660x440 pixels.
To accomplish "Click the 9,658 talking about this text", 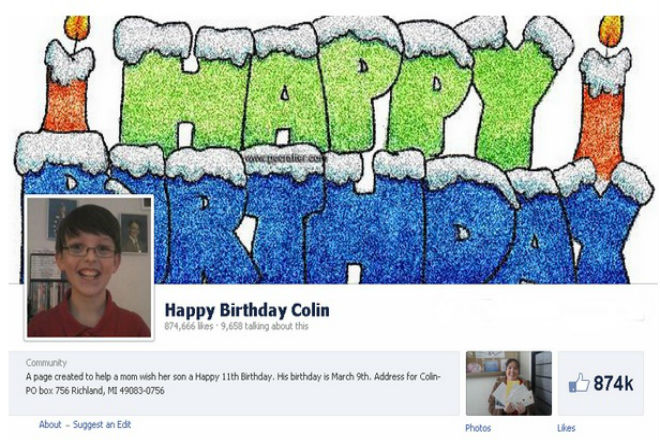I will 264,326.
